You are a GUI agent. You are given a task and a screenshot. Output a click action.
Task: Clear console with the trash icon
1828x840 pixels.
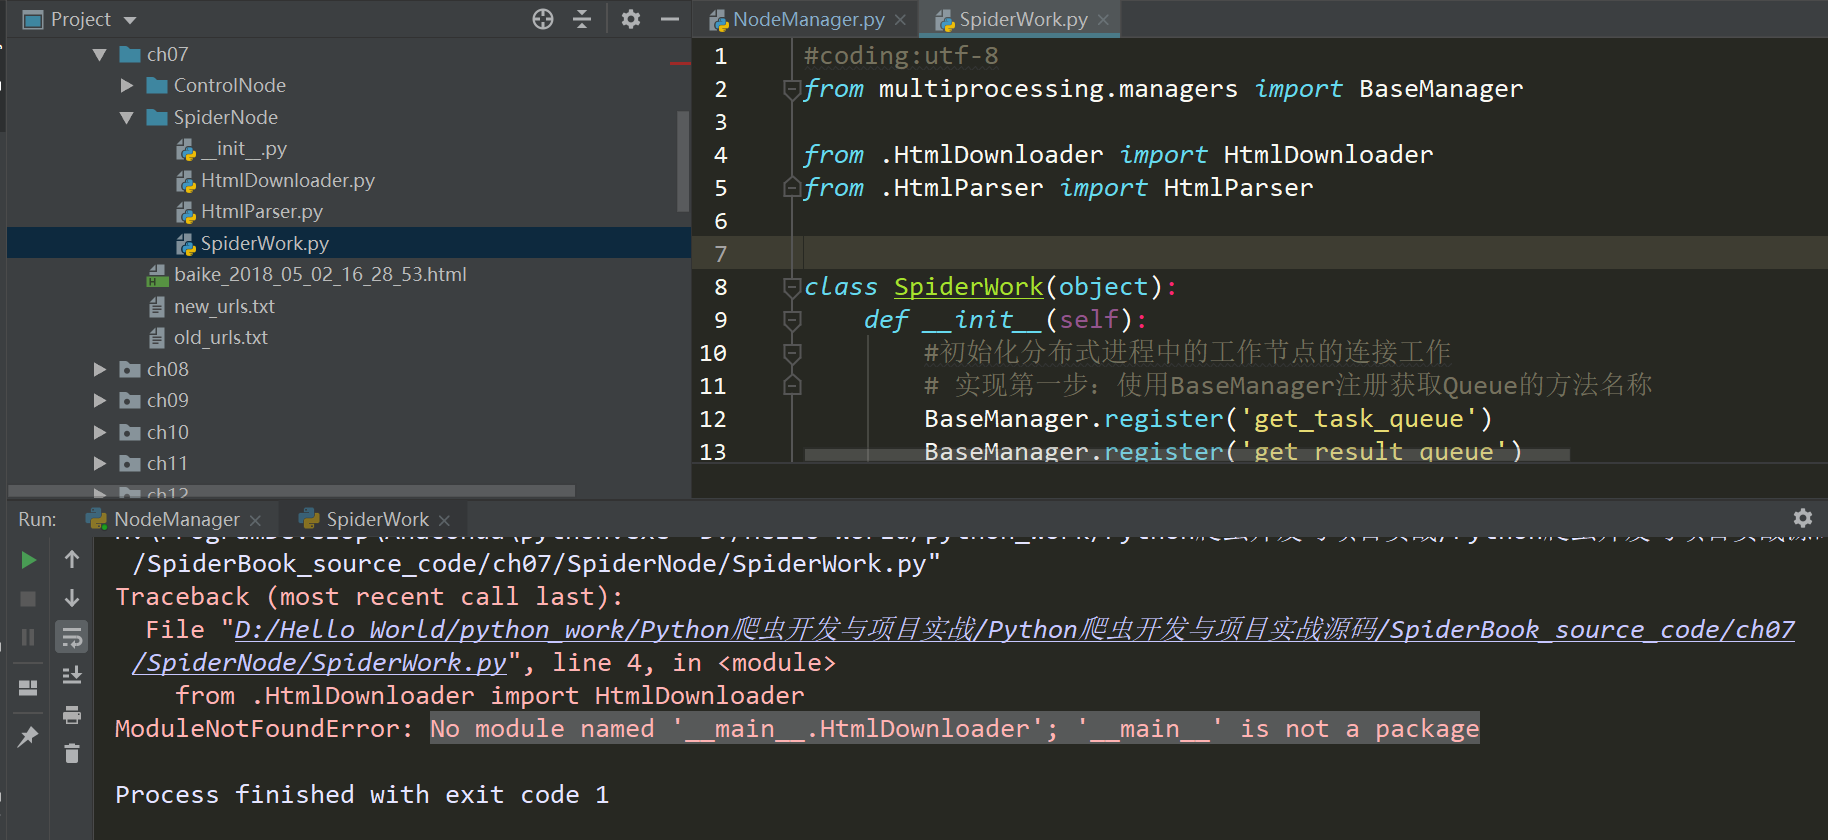pyautogui.click(x=72, y=753)
